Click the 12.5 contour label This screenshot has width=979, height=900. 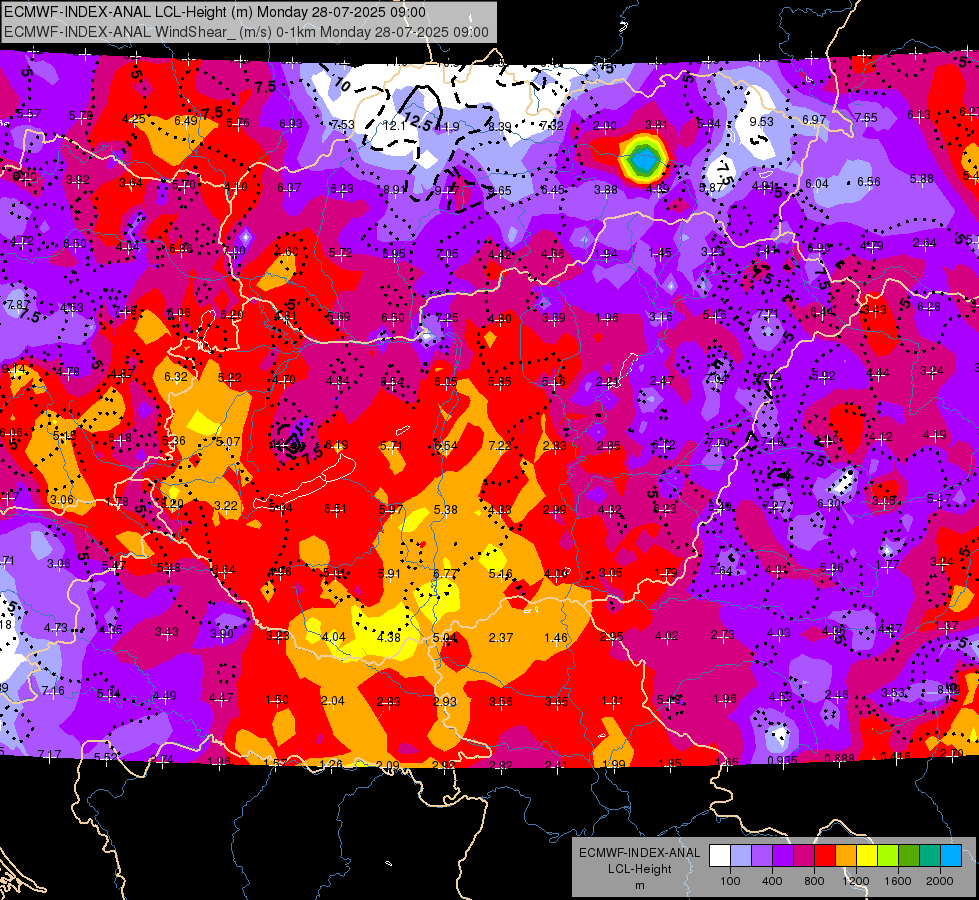coord(417,121)
